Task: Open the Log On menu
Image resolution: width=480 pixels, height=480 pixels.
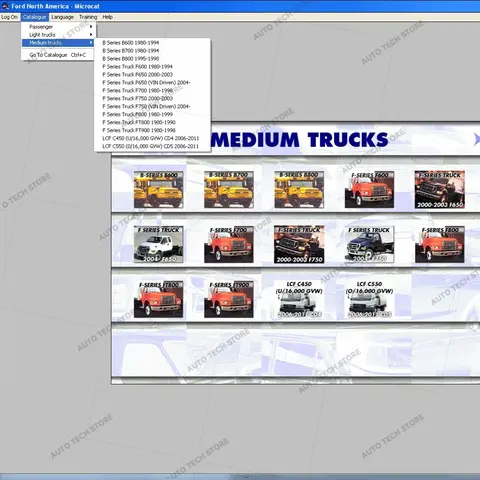Action: point(9,17)
